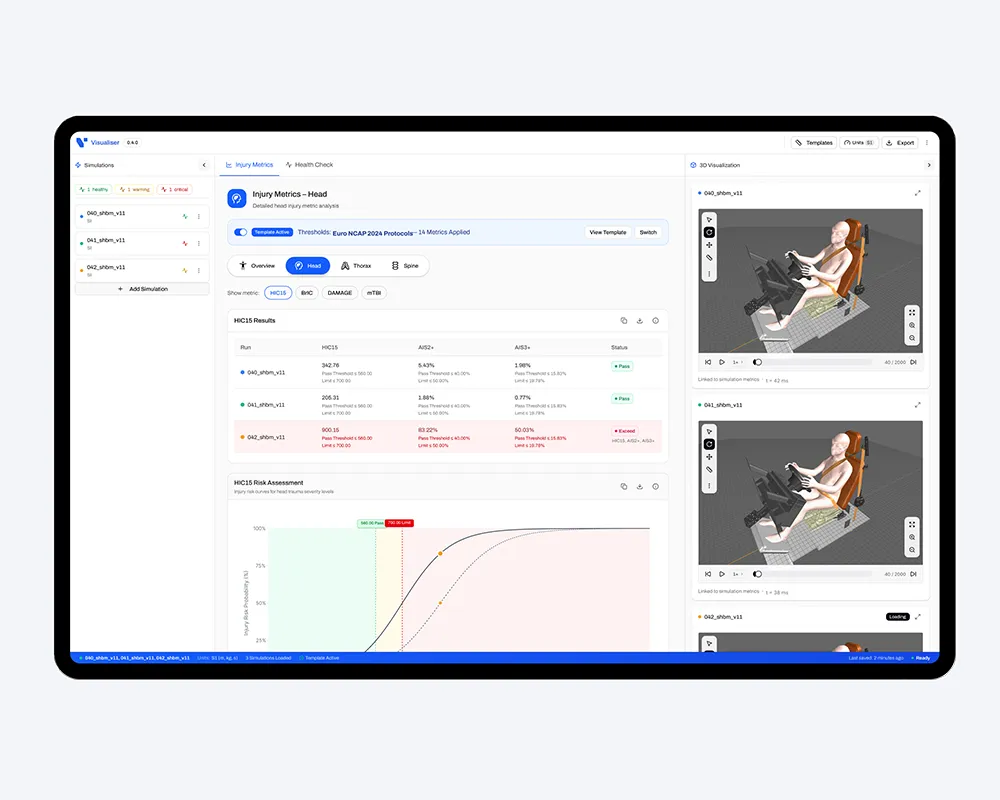Copy the HIC15 Risk Assessment chart
The image size is (1000, 800).
623,486
